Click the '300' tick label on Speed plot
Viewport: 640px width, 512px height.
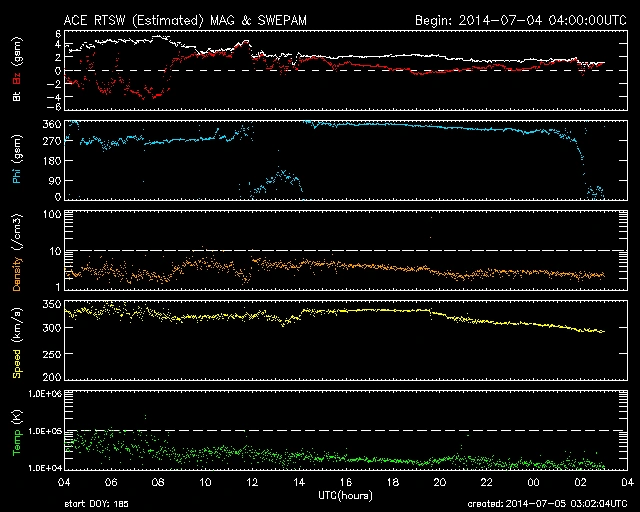click(52, 328)
